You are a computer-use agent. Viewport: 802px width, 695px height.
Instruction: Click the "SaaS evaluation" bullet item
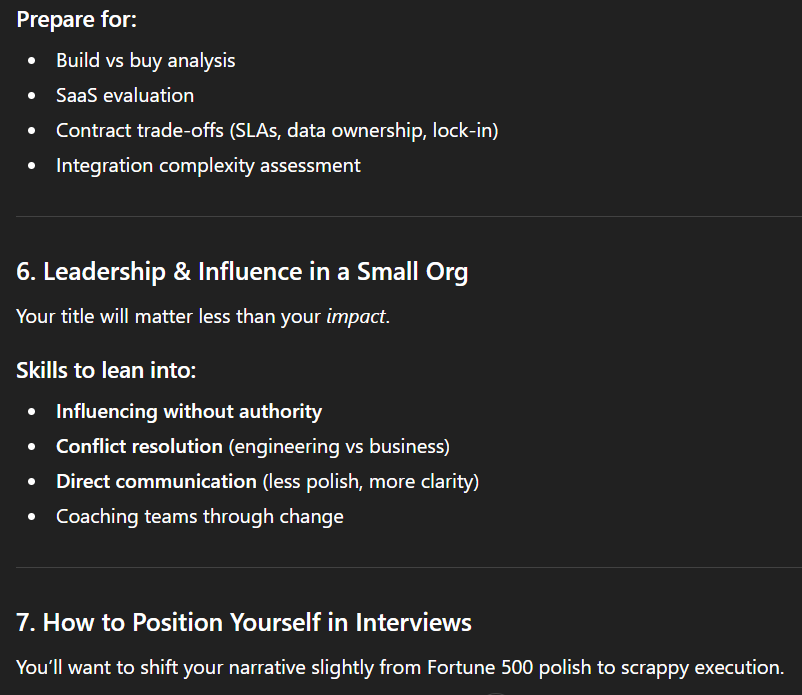[125, 95]
